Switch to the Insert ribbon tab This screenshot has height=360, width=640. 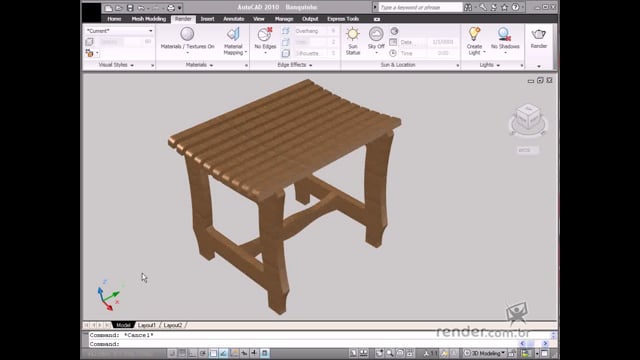coord(207,19)
